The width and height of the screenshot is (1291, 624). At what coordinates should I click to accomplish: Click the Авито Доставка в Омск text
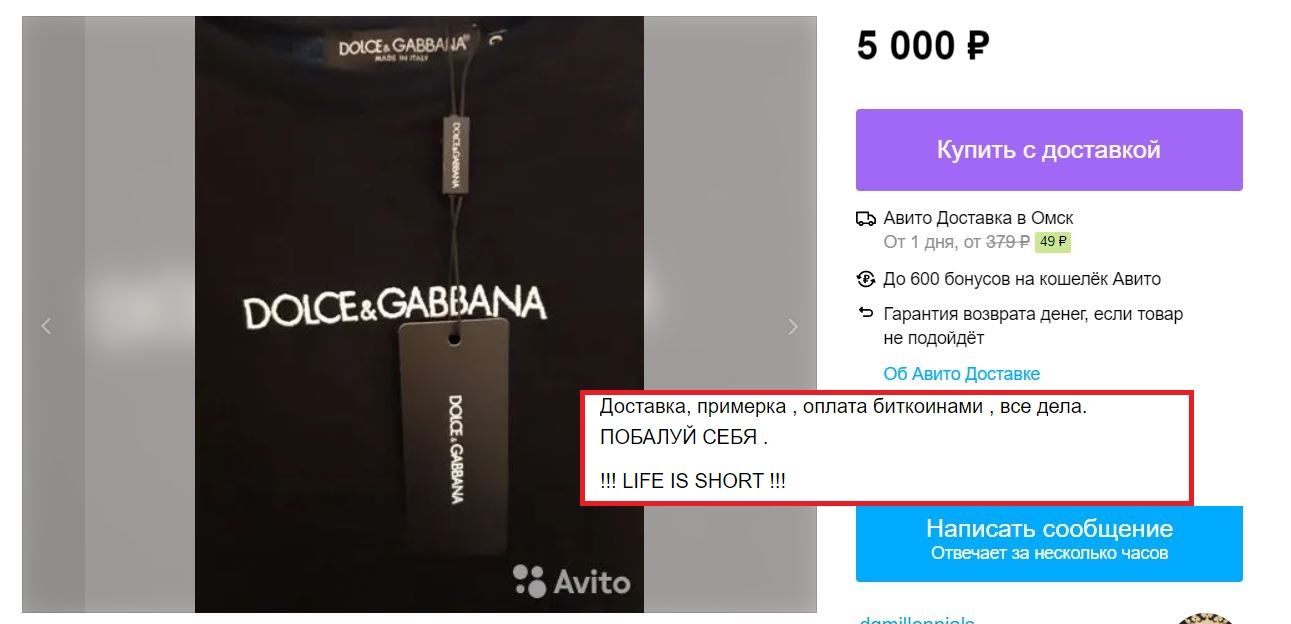[978, 218]
